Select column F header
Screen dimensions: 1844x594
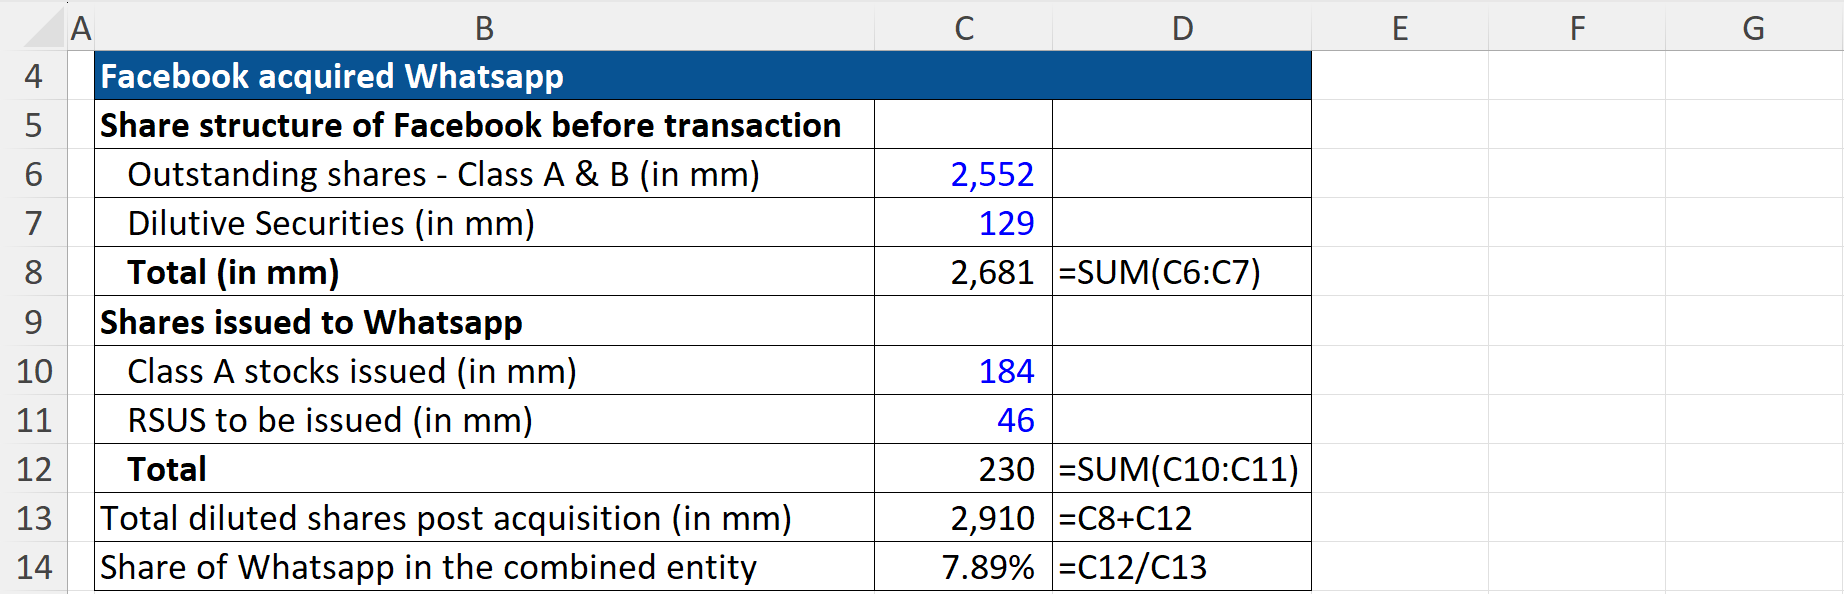[x=1577, y=27]
